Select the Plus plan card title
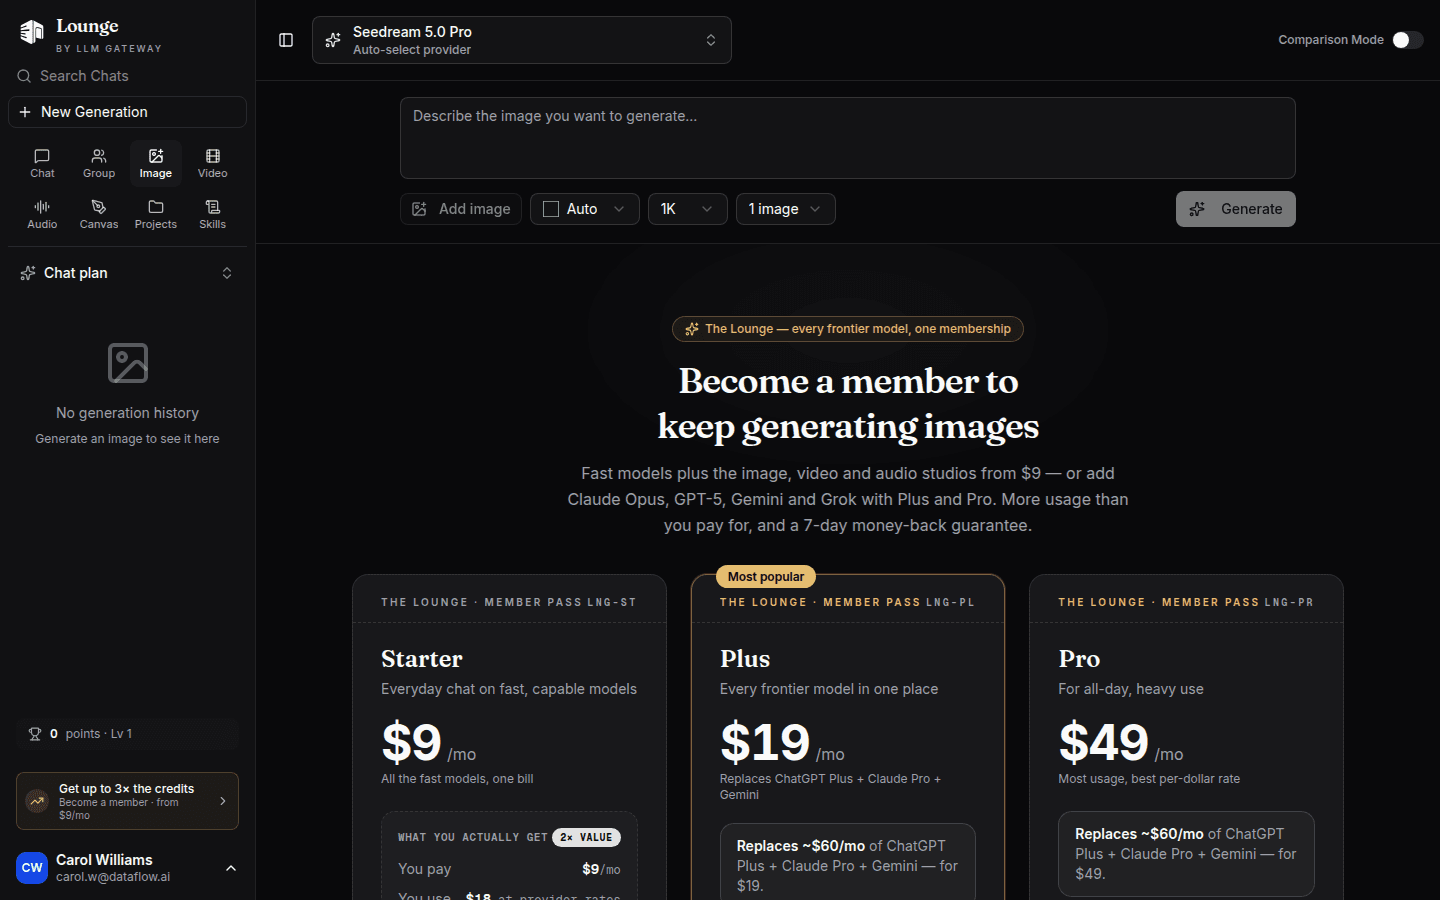The height and width of the screenshot is (900, 1440). tap(745, 659)
